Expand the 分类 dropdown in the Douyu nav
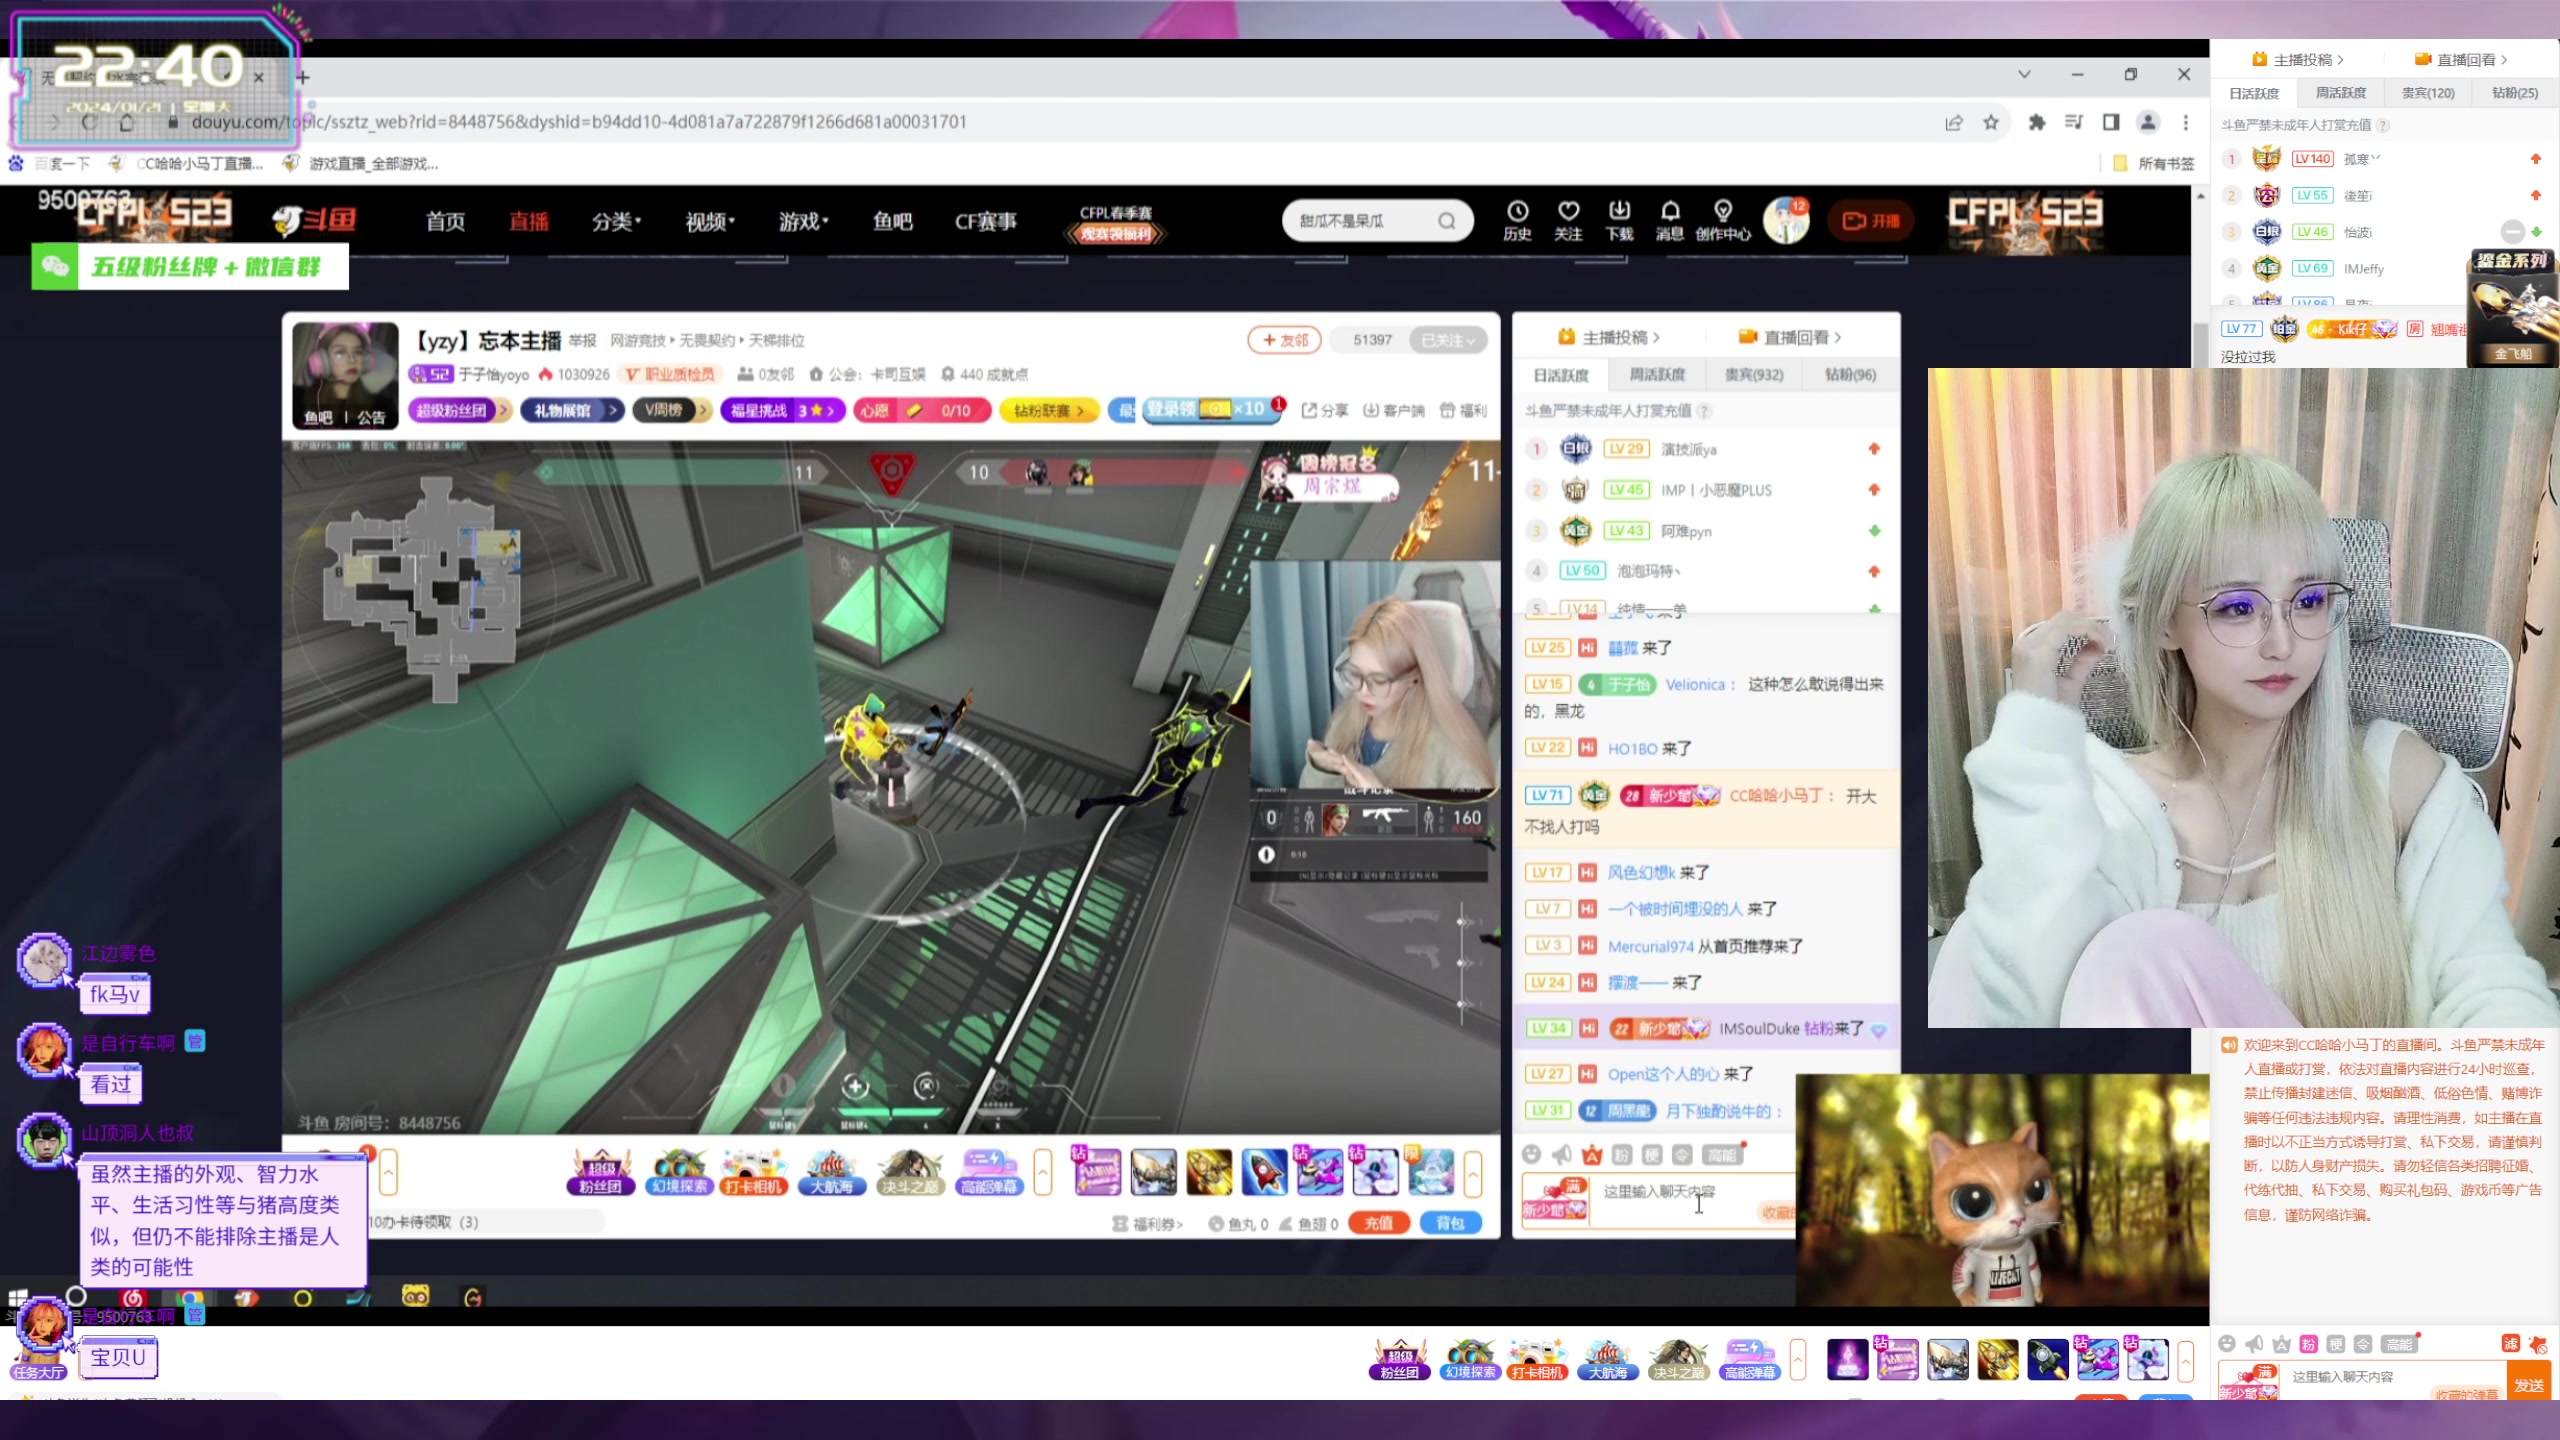The width and height of the screenshot is (2560, 1440). tap(616, 221)
